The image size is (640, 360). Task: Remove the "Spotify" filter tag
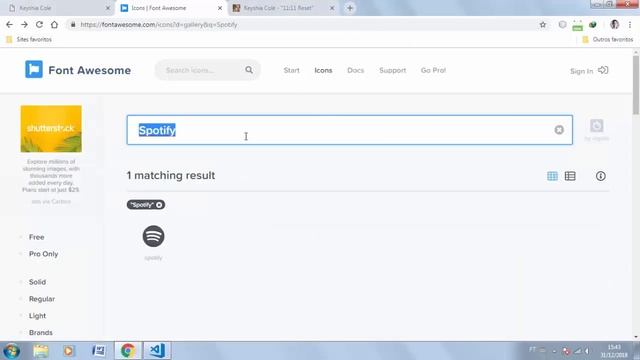click(x=159, y=205)
